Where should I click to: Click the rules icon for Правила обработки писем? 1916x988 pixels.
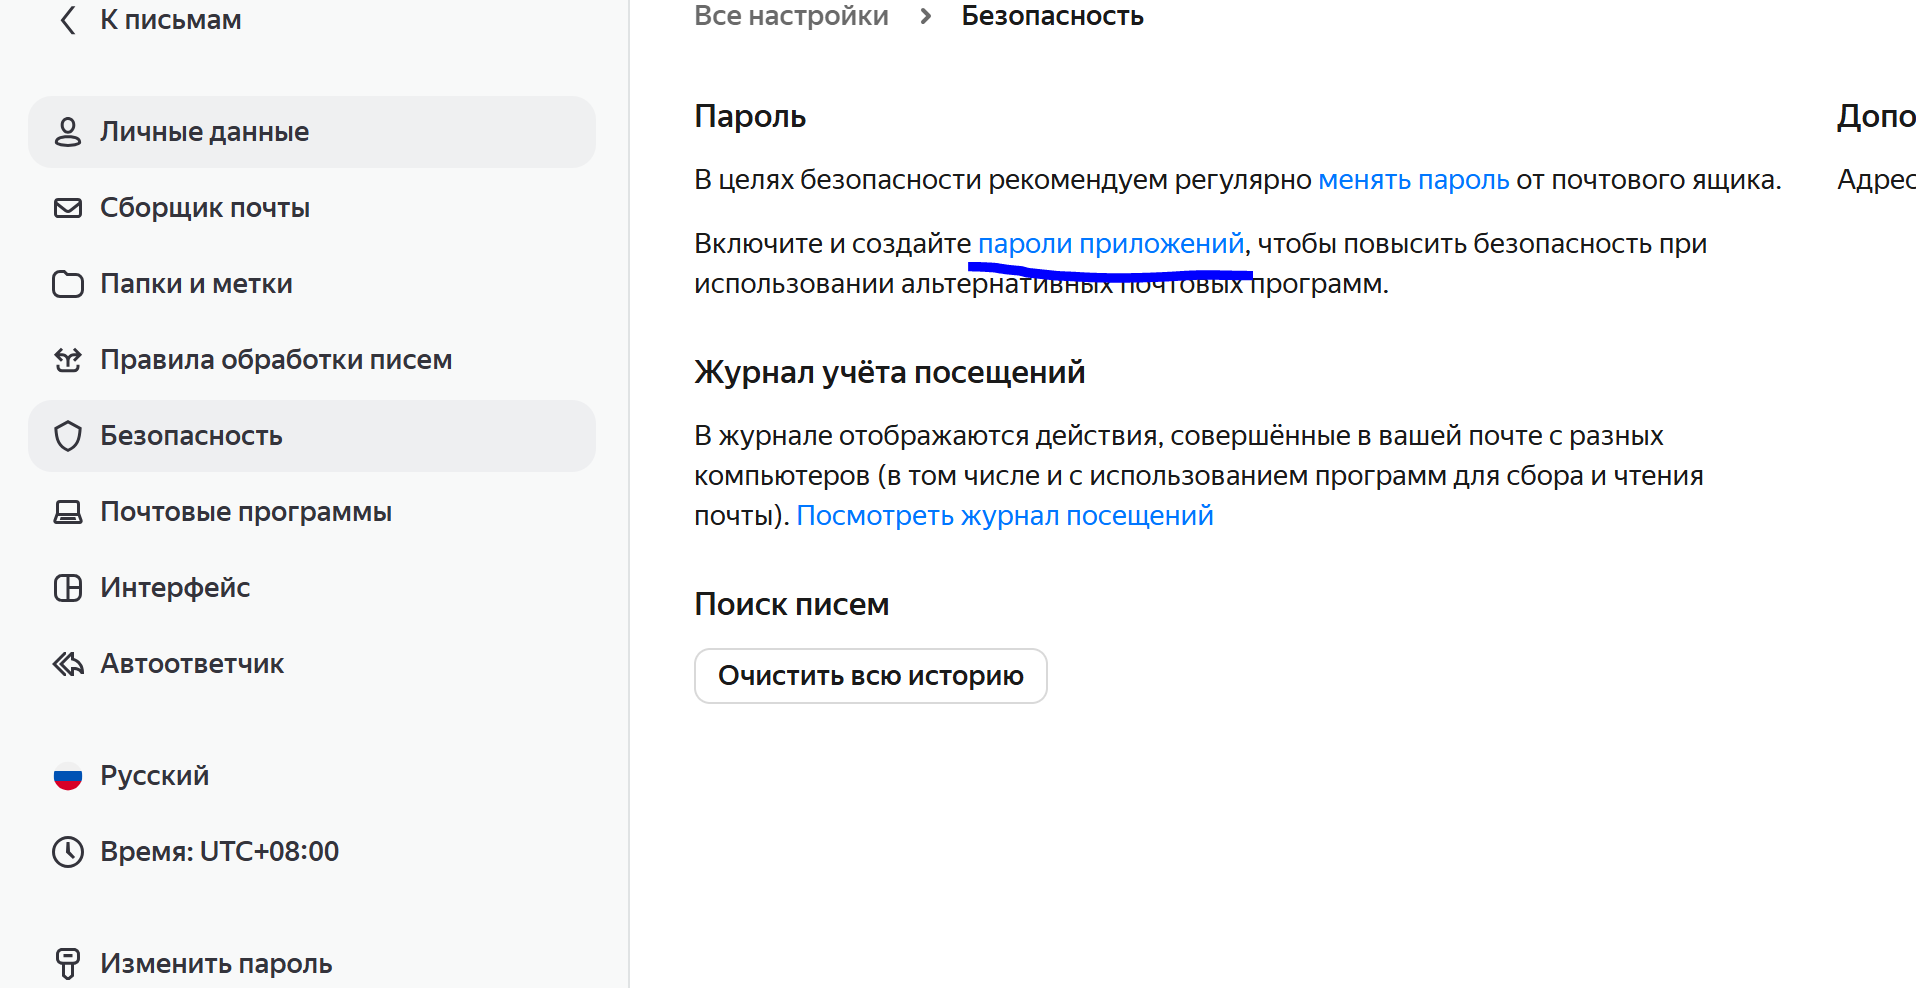pyautogui.click(x=67, y=360)
